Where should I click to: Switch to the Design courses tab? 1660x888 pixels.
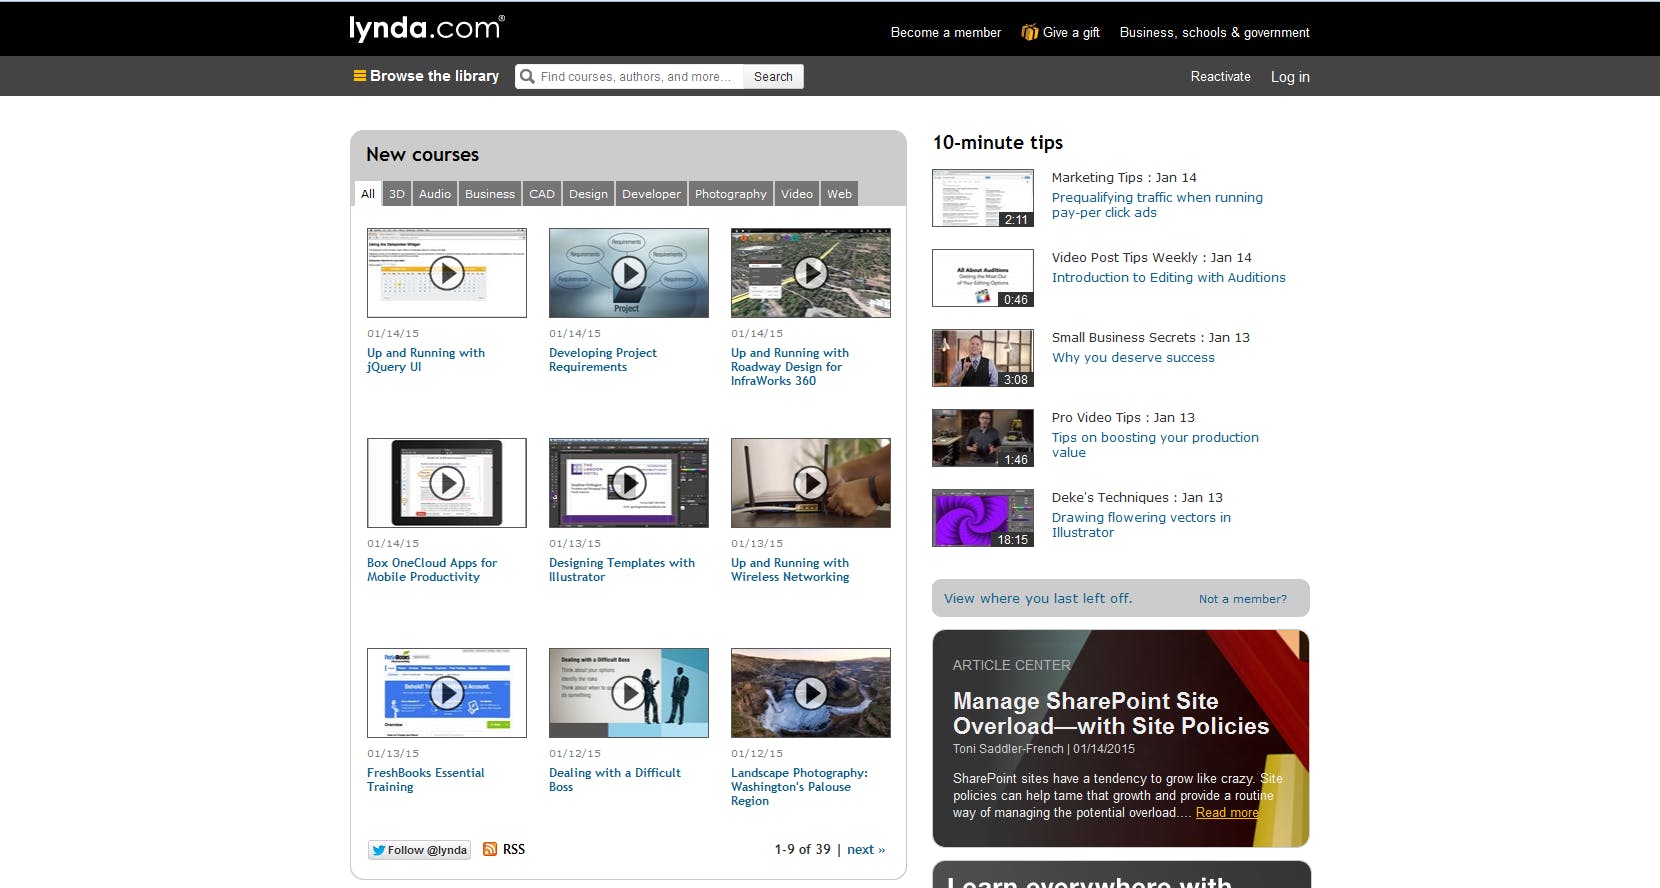588,194
